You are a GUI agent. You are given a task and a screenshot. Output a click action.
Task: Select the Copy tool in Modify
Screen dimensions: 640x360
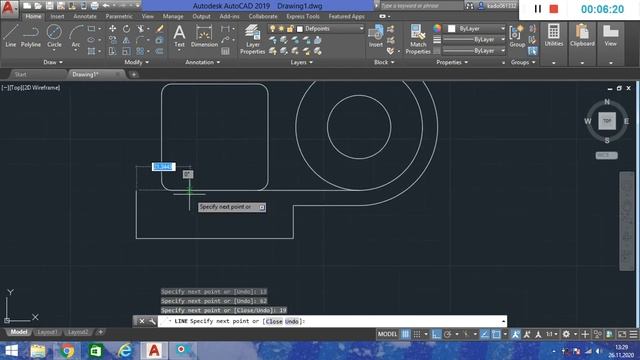click(112, 40)
